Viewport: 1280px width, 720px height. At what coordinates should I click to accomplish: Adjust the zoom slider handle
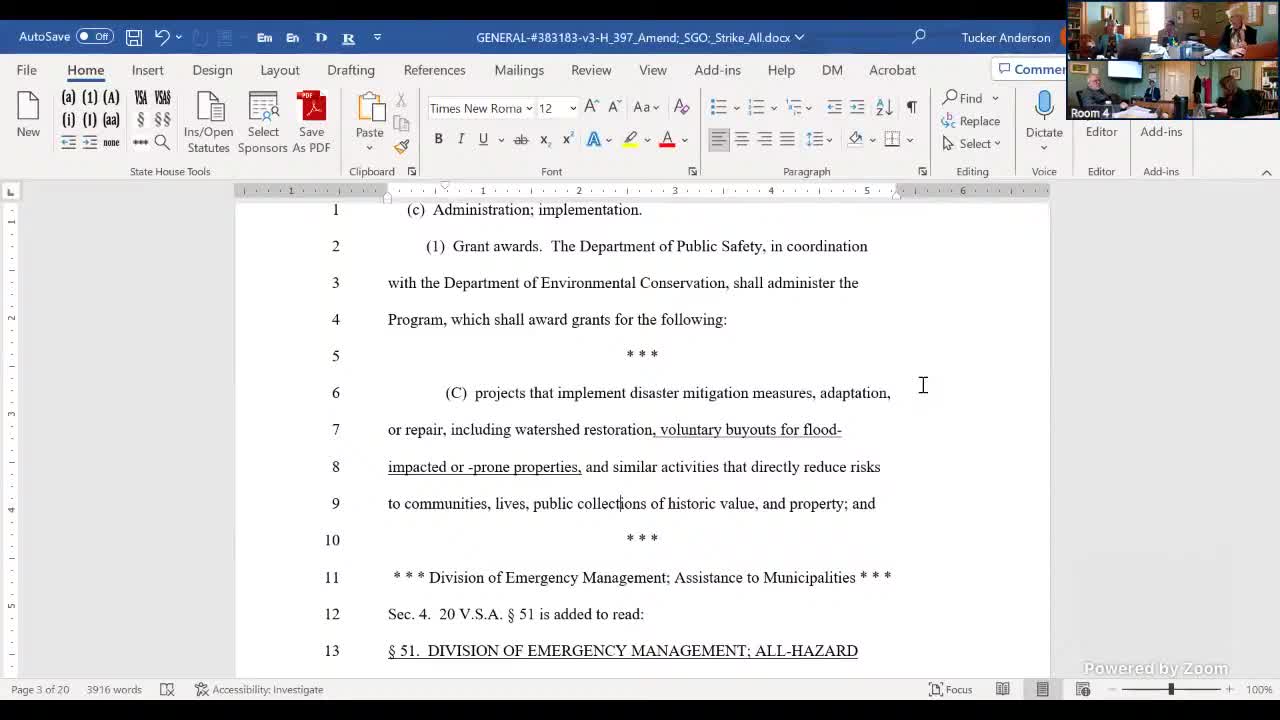1171,689
